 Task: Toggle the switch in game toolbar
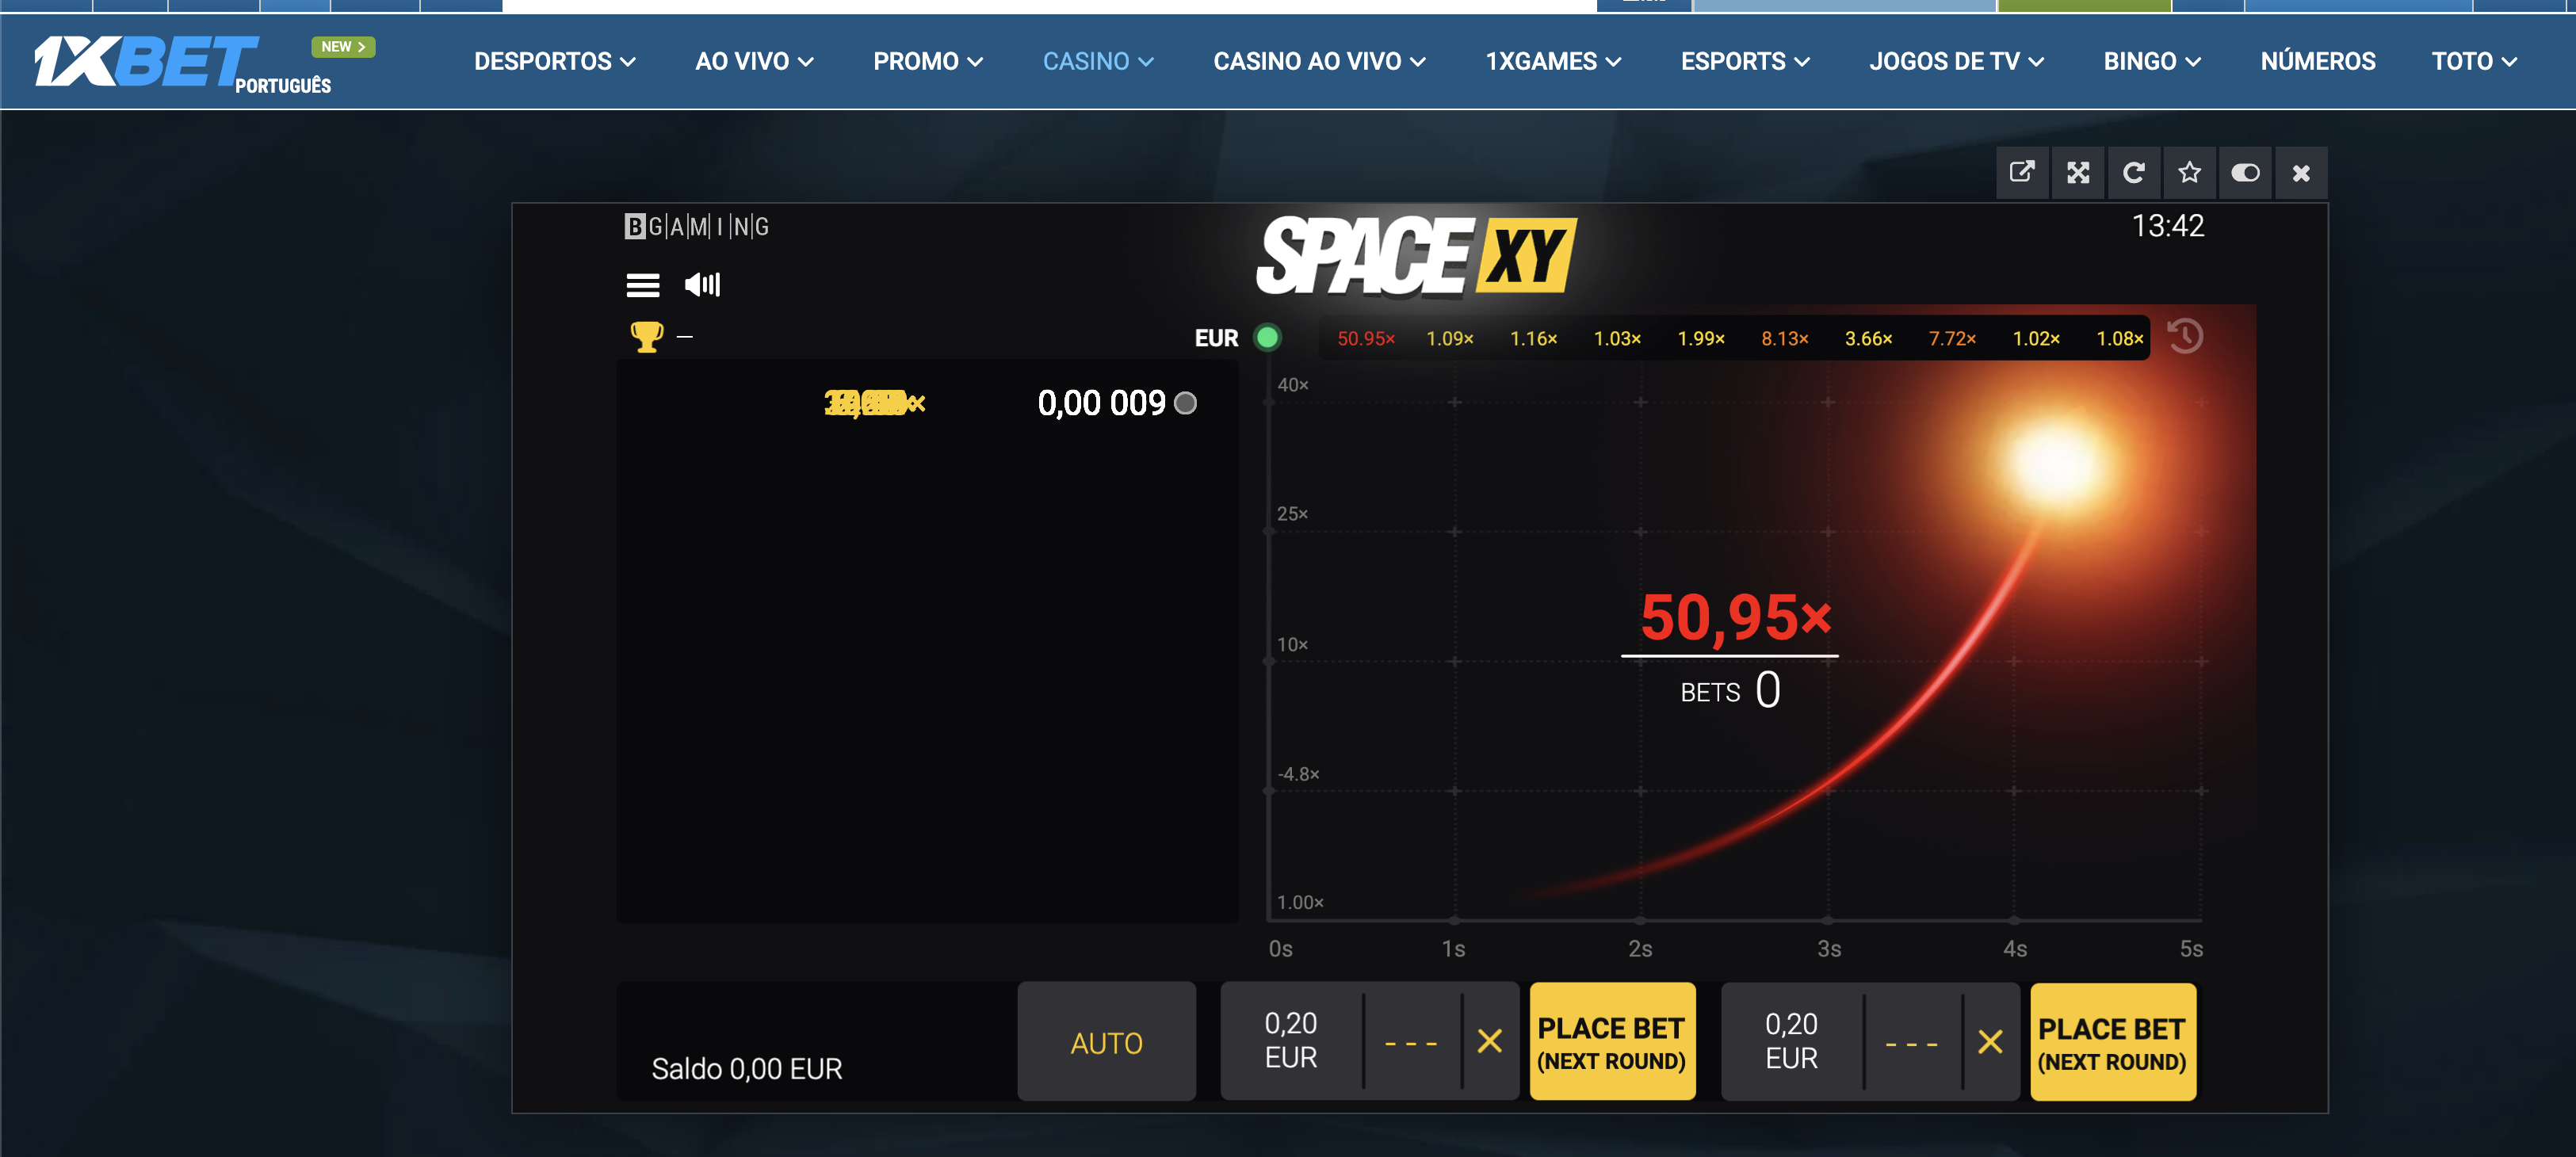coord(2245,173)
